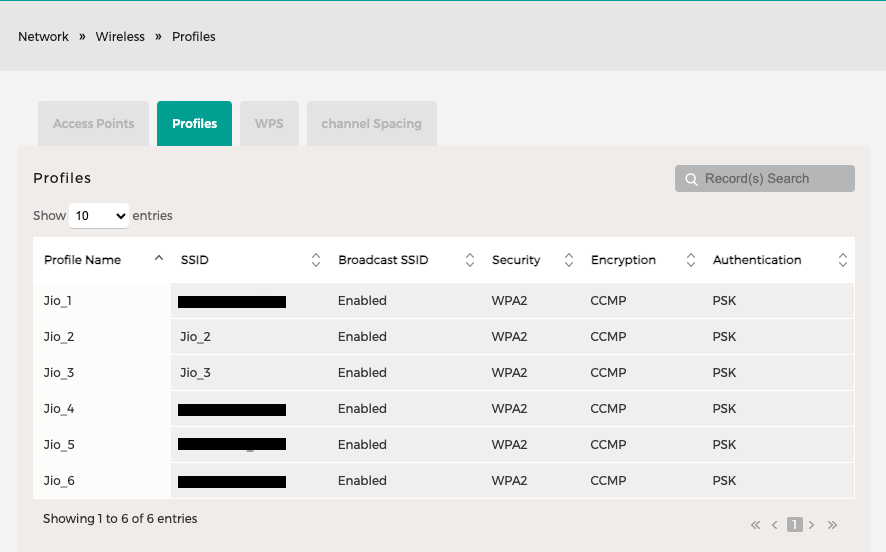Select the Profiles tab

(x=194, y=124)
